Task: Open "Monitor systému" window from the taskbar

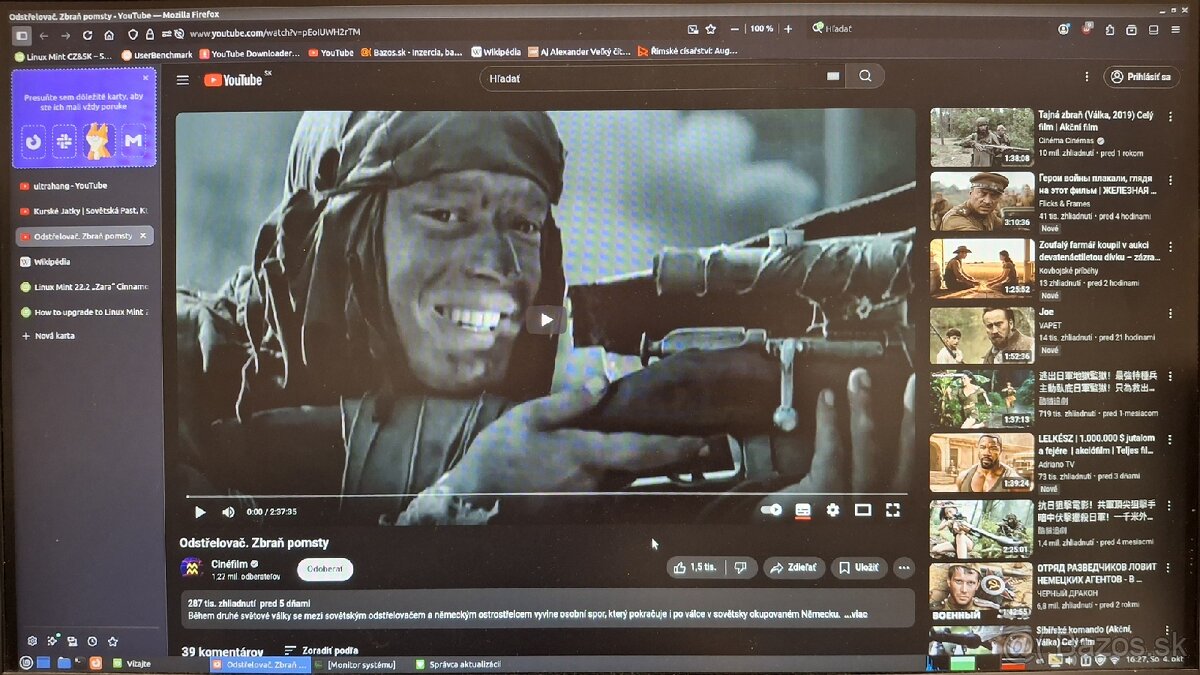Action: tap(356, 664)
